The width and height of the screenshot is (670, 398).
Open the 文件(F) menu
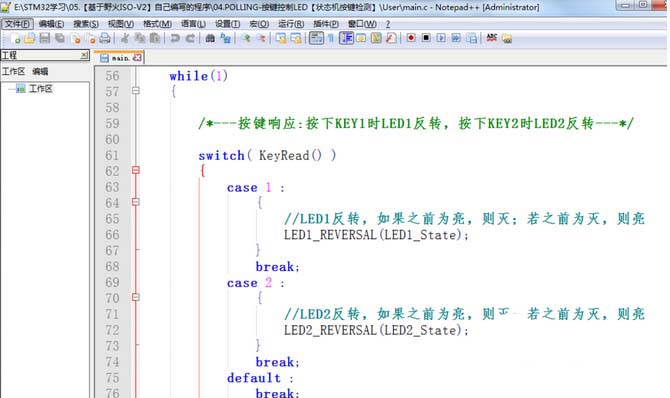17,24
